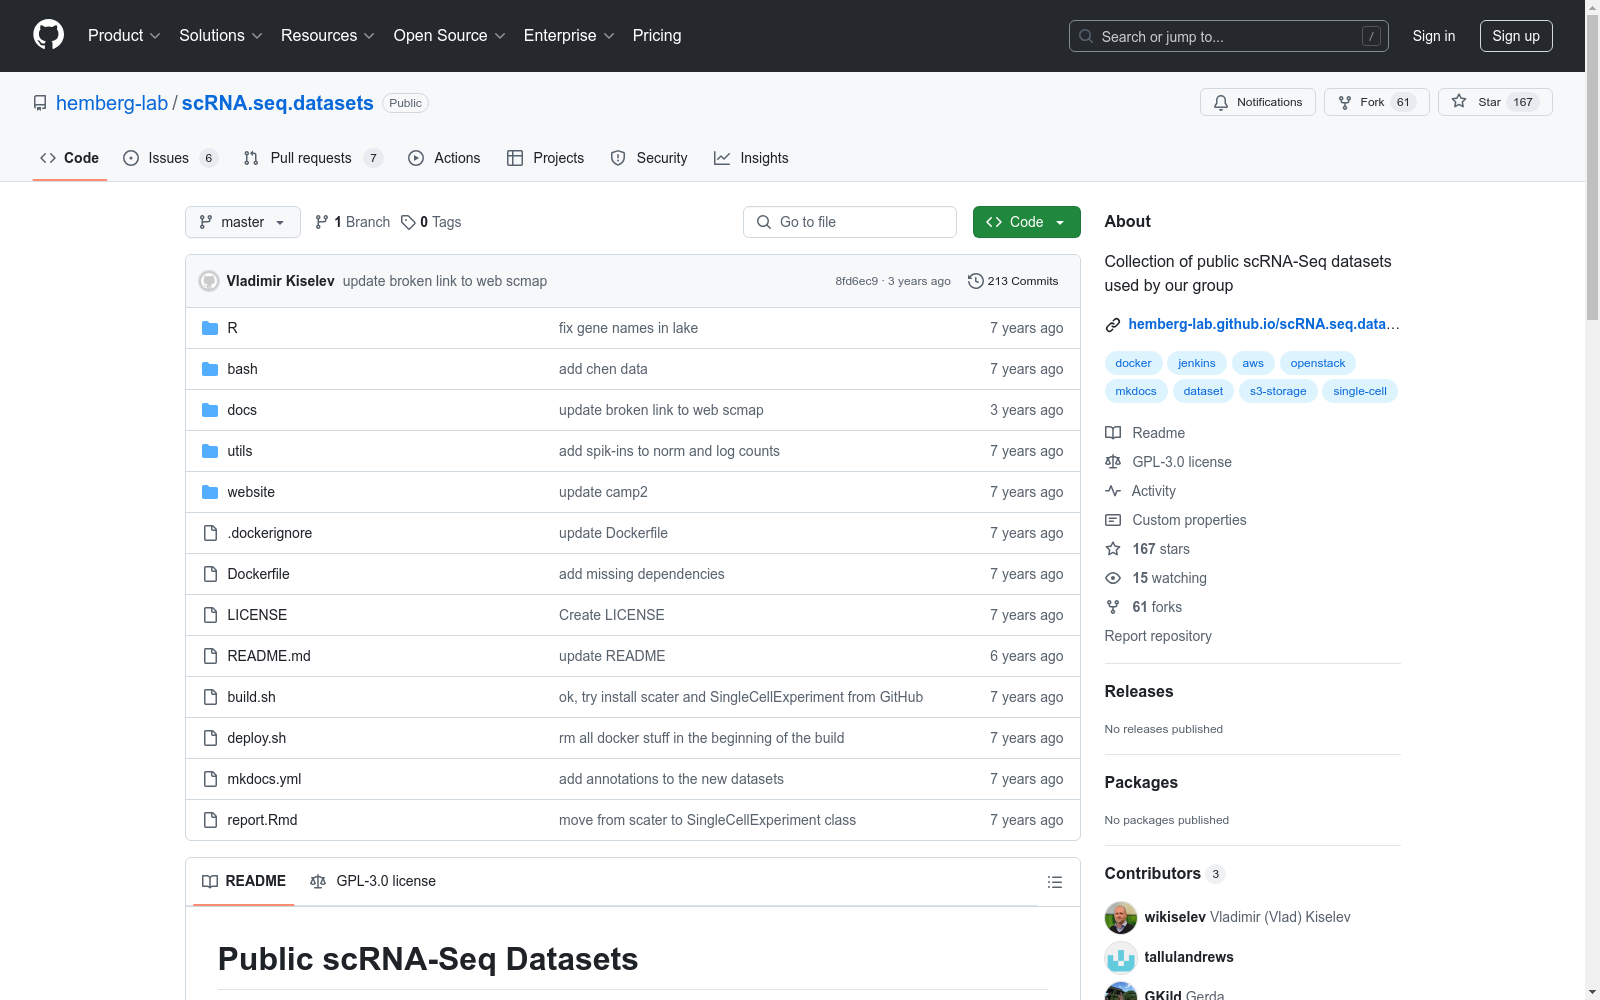Click the Activity pulse icon
This screenshot has height=1000, width=1600.
click(x=1113, y=491)
